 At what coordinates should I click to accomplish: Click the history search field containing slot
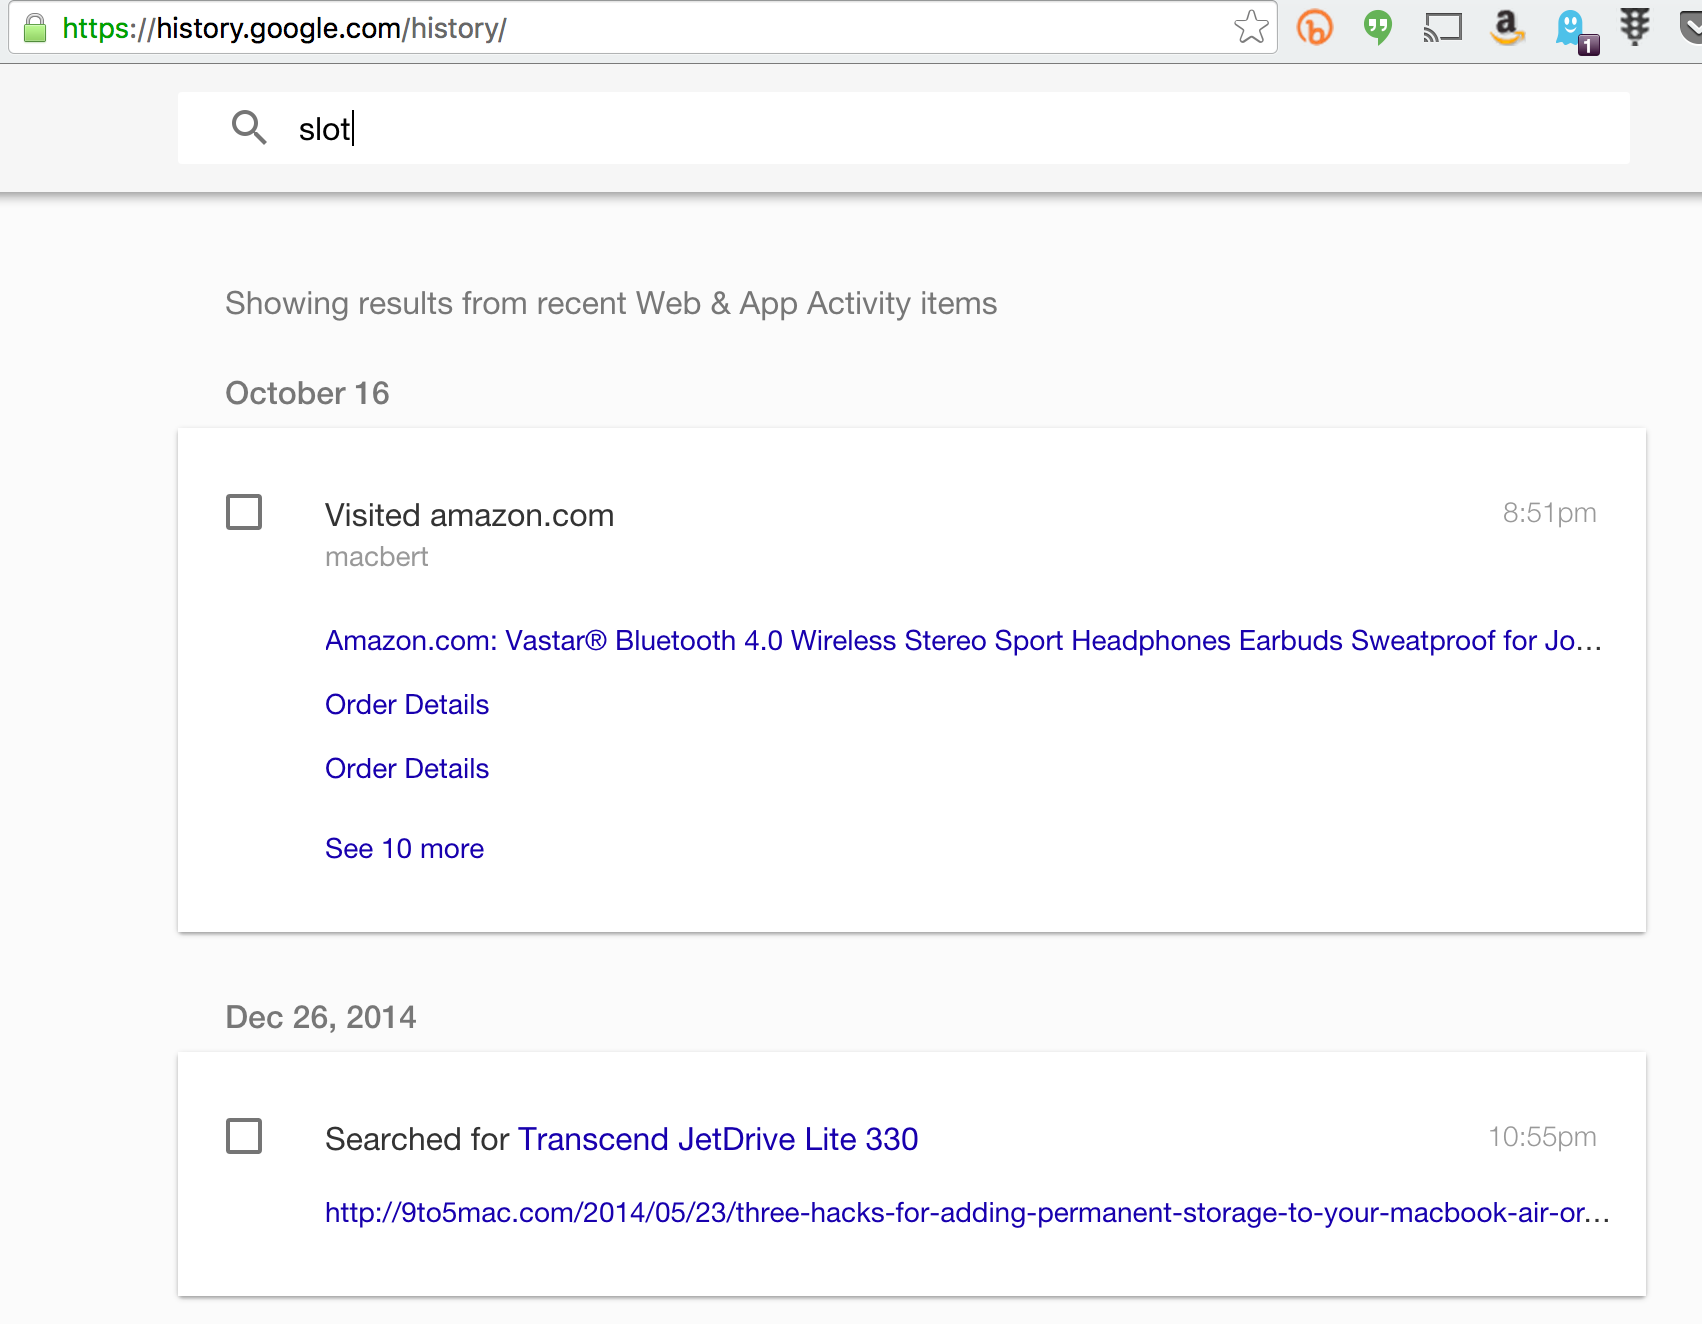[900, 129]
